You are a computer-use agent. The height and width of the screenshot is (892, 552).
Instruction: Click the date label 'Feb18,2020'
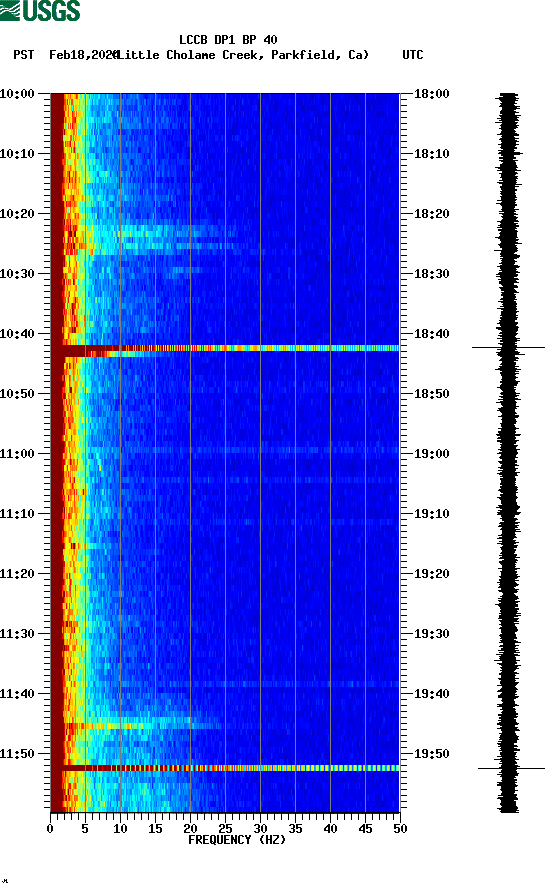(x=83, y=55)
